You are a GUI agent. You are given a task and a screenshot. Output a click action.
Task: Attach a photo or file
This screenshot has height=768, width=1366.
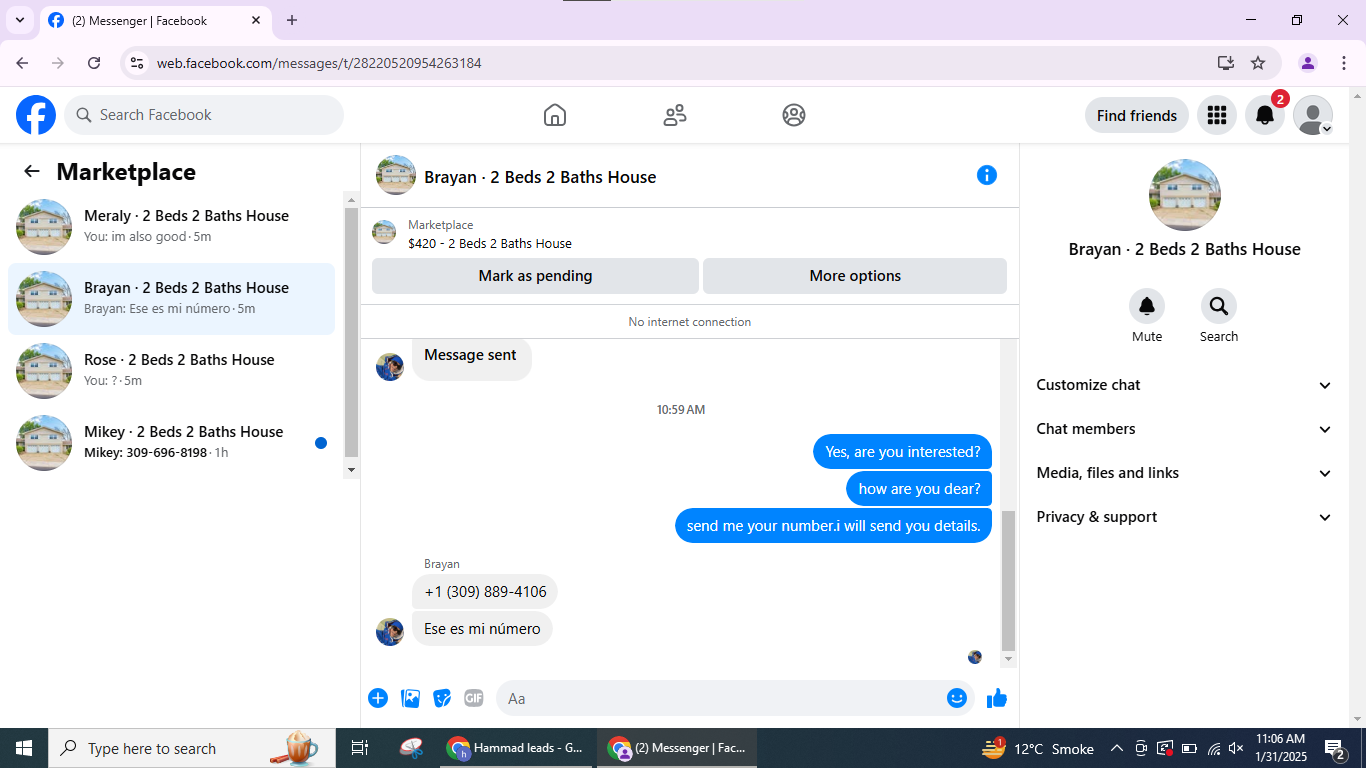click(410, 698)
